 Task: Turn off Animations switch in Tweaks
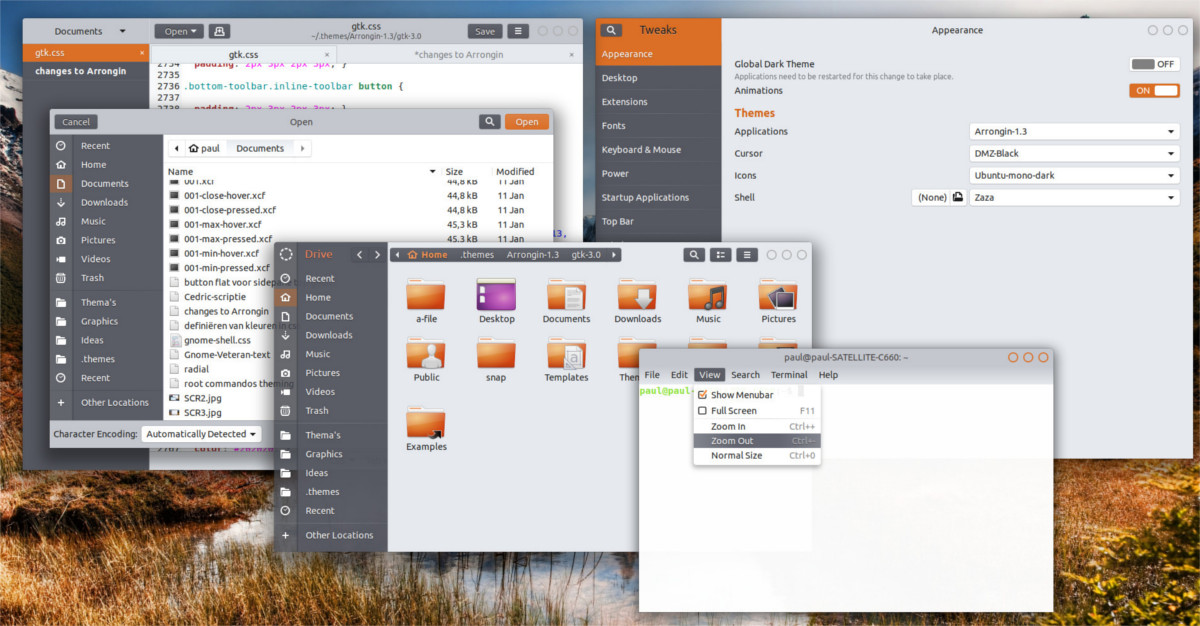(1154, 90)
